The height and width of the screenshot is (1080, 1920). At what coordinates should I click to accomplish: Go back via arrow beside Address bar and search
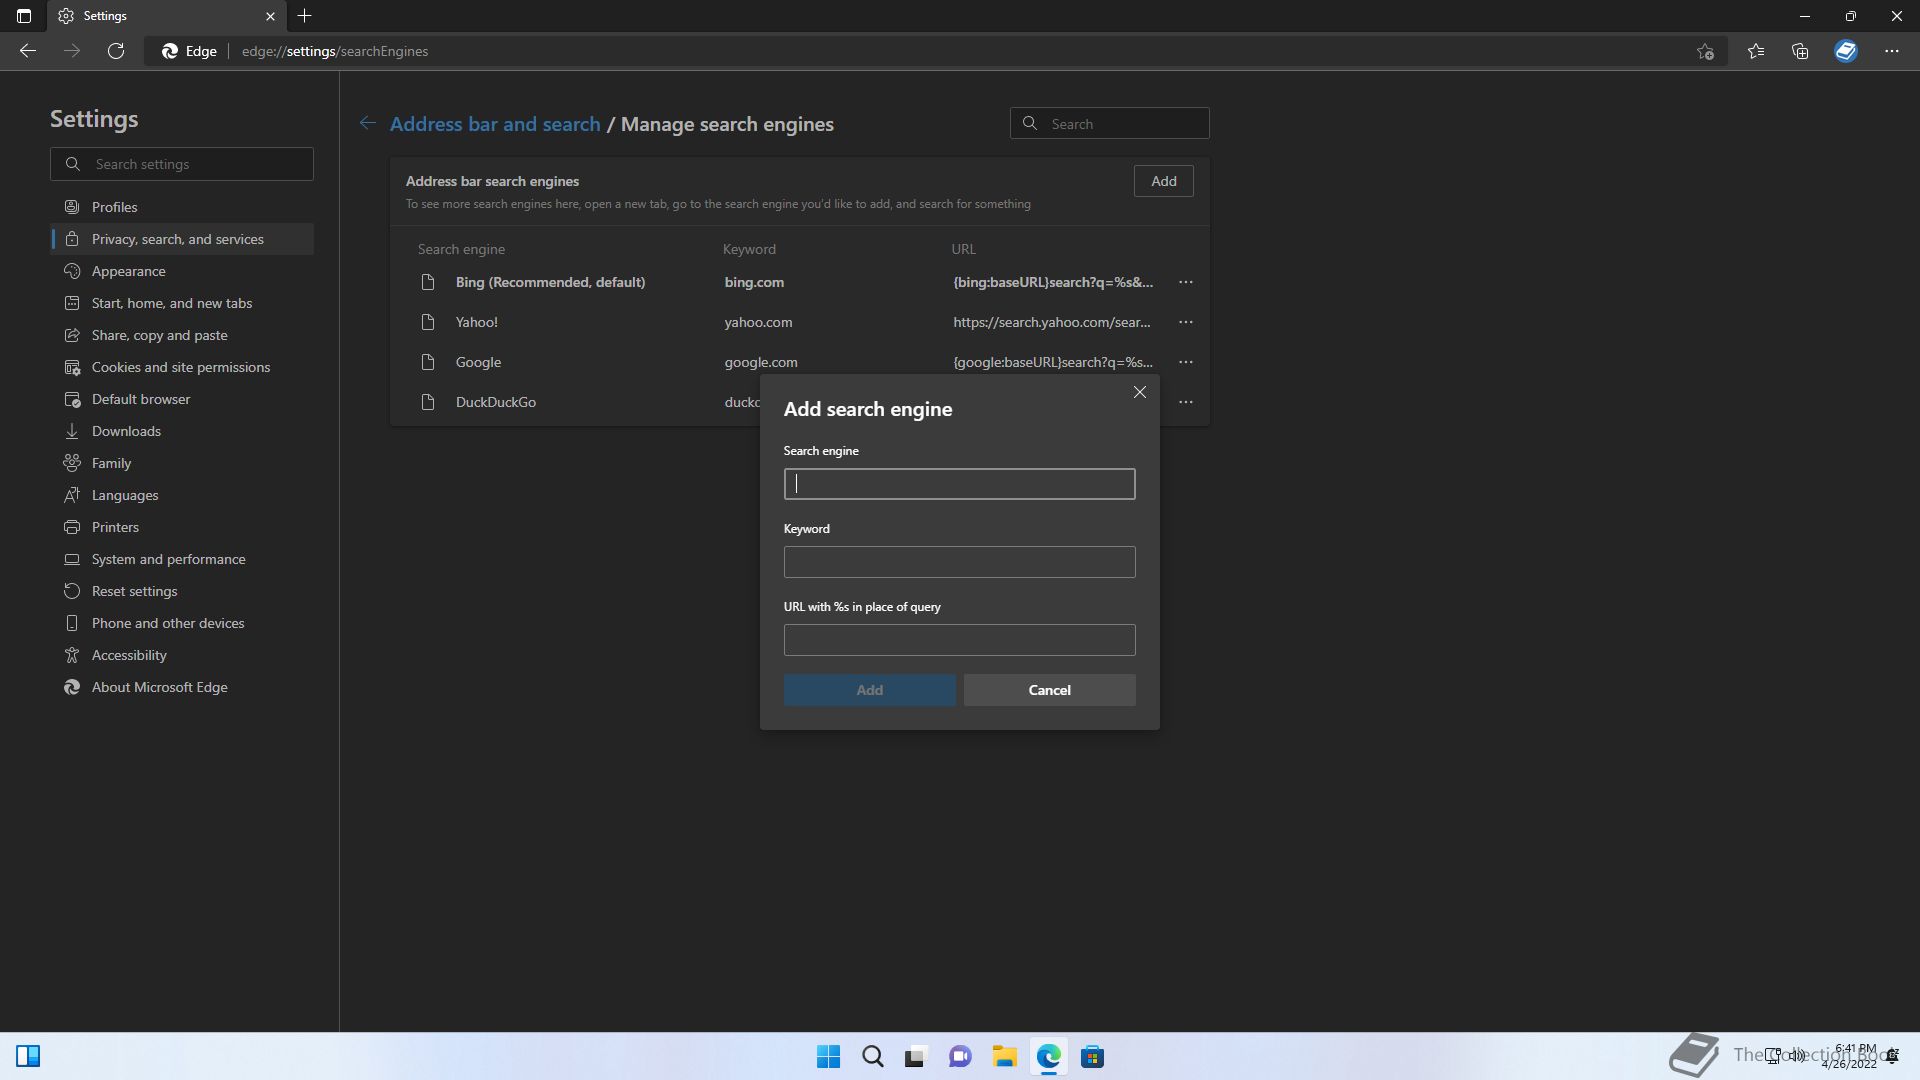(x=368, y=123)
